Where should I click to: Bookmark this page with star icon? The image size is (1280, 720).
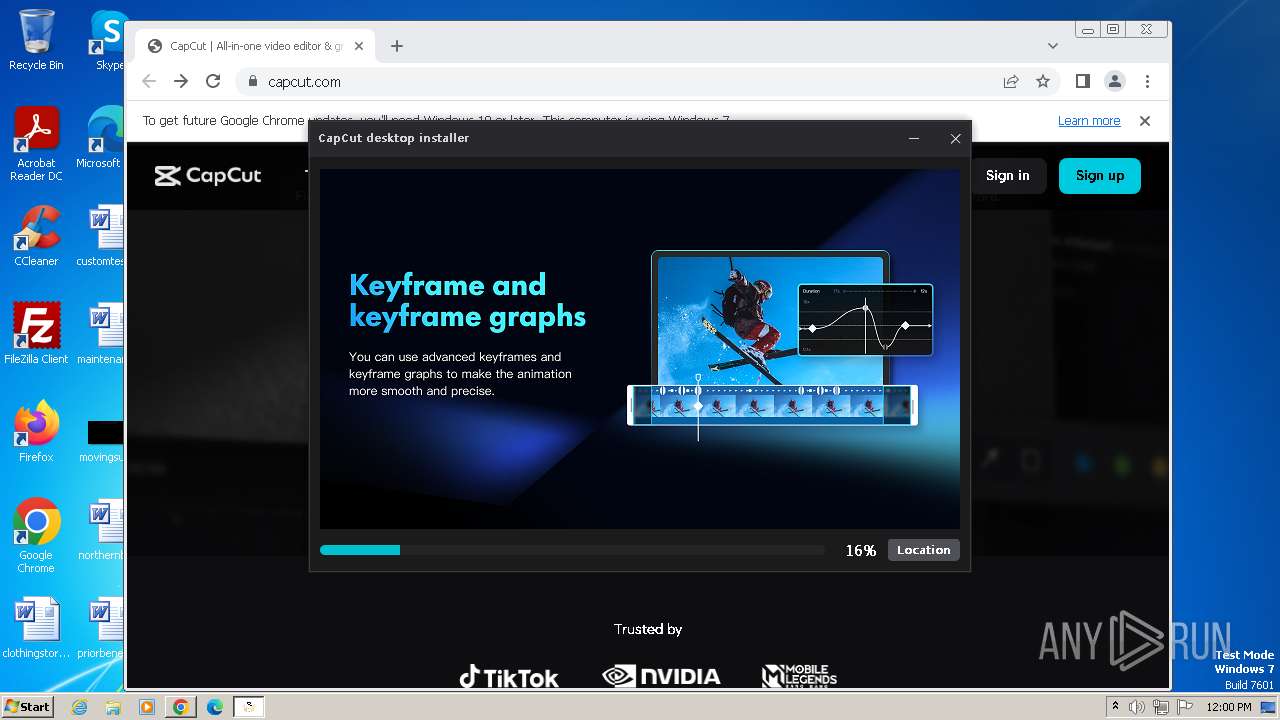(1043, 82)
